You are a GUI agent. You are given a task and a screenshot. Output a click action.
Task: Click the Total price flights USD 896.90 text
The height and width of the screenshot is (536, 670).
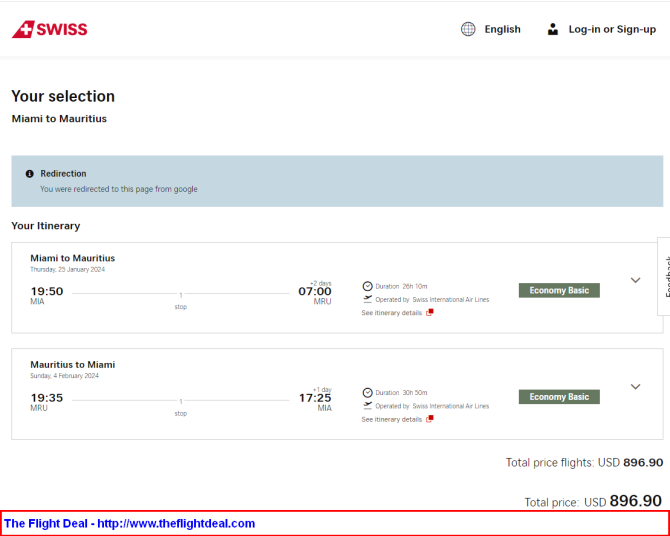[x=584, y=462]
